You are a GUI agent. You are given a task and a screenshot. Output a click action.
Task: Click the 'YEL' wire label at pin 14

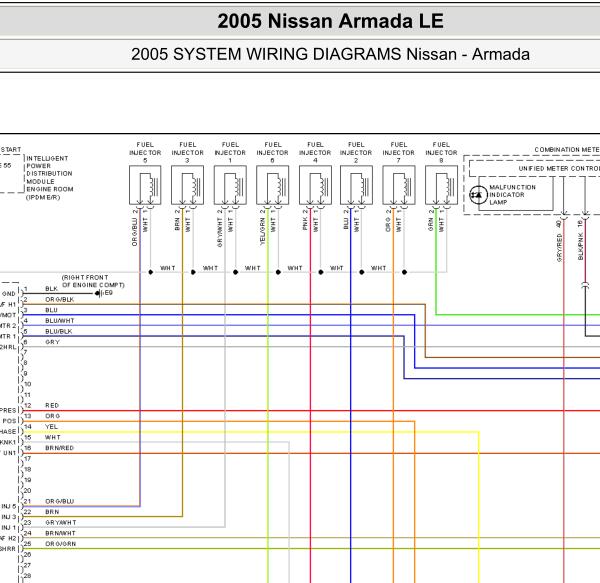pos(51,427)
